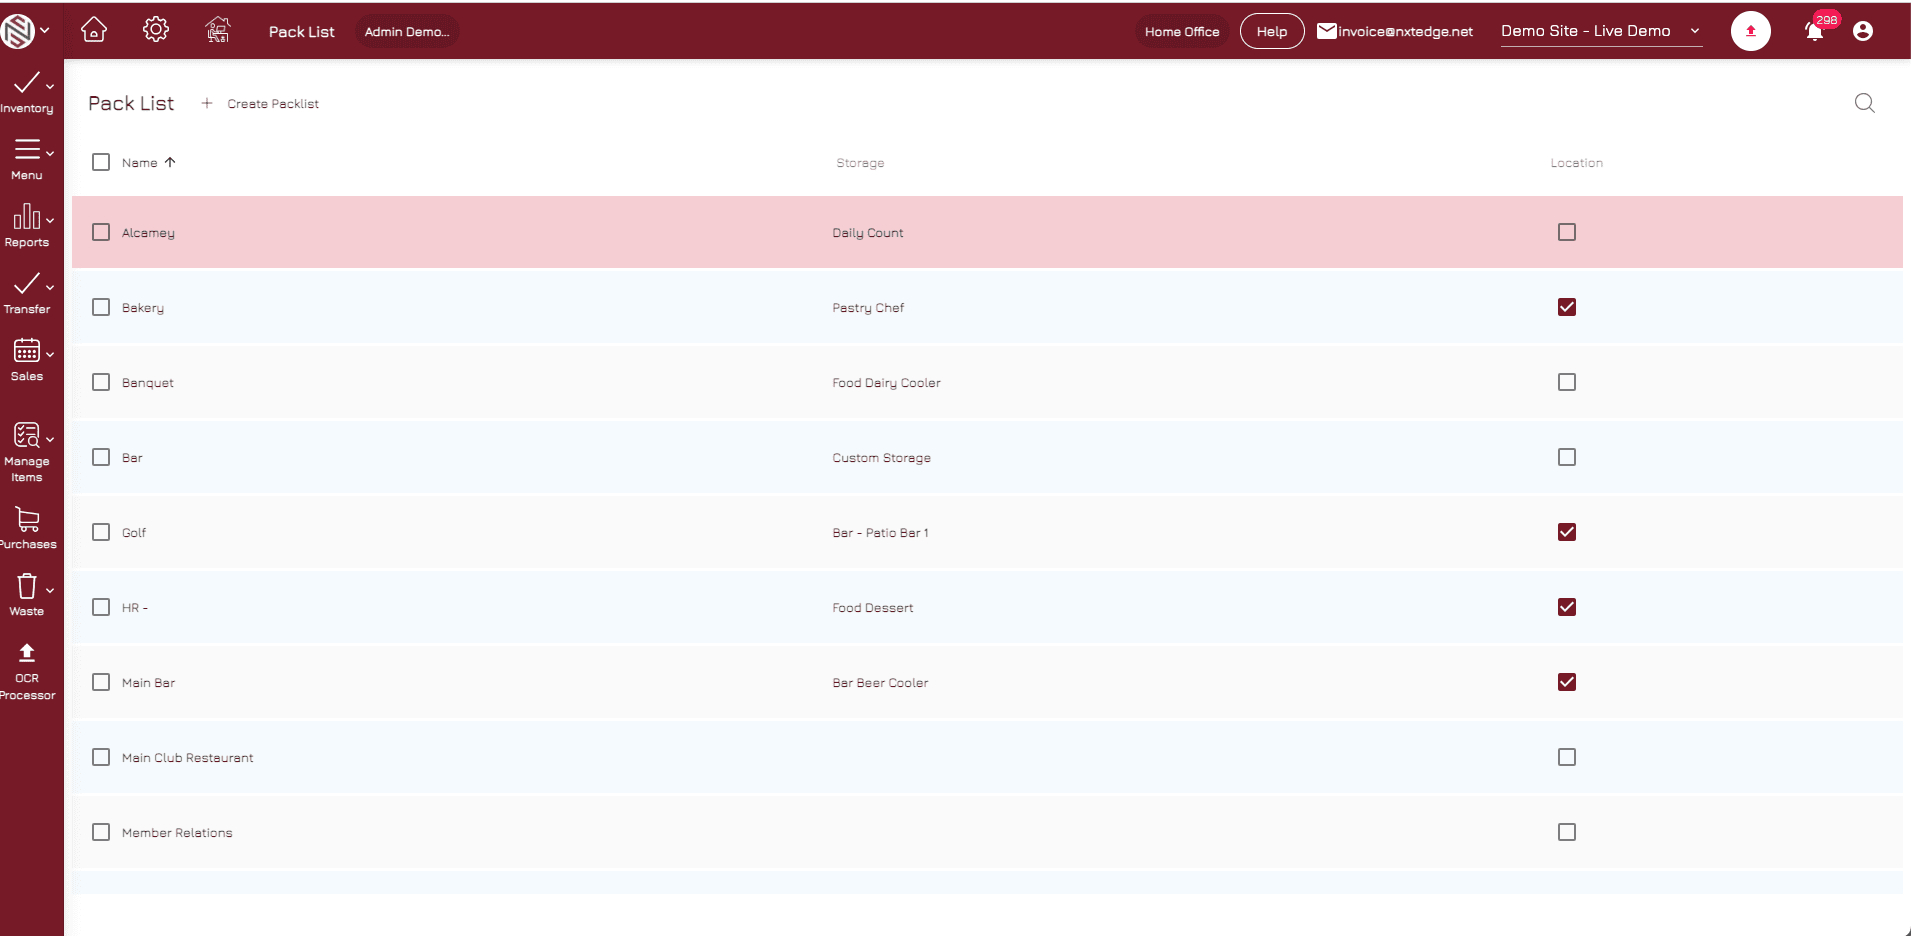Click the Food Dairy Cooler storage cell
The height and width of the screenshot is (936, 1911).
886,383
